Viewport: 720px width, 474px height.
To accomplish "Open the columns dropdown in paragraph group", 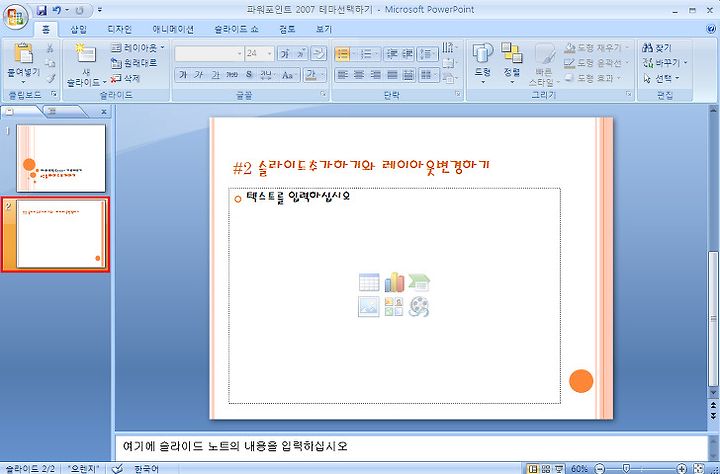I will tap(428, 74).
